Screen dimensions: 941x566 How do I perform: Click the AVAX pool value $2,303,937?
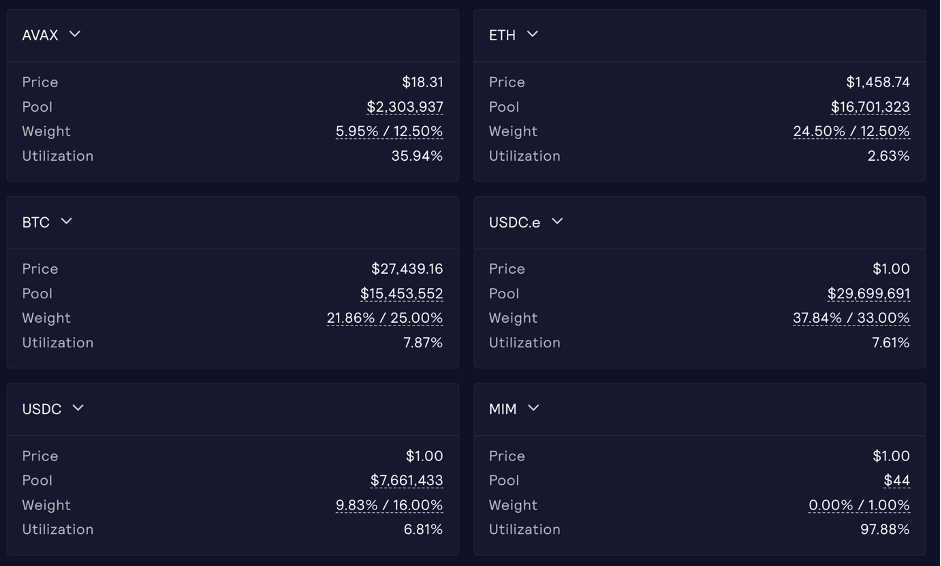pos(404,107)
